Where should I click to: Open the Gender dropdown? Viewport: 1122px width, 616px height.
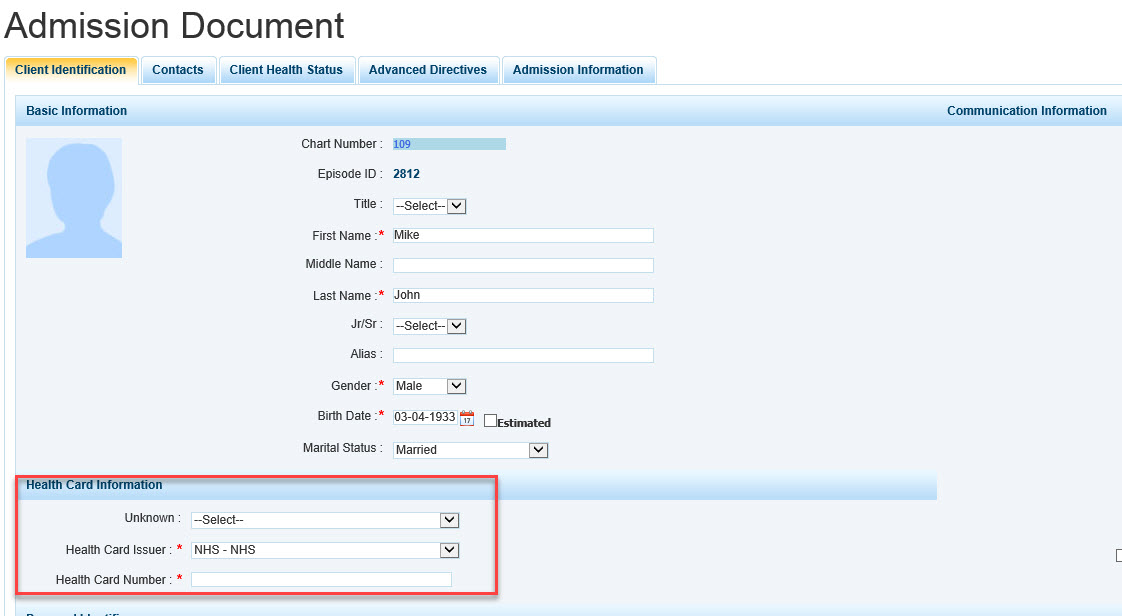click(x=430, y=386)
